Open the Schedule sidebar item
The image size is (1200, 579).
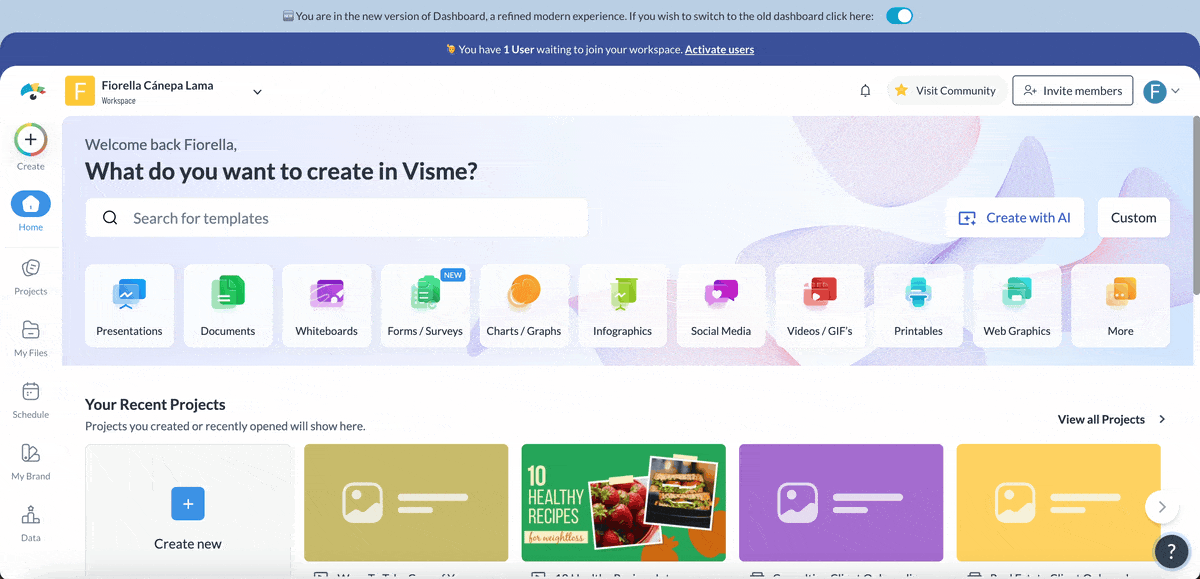31,399
